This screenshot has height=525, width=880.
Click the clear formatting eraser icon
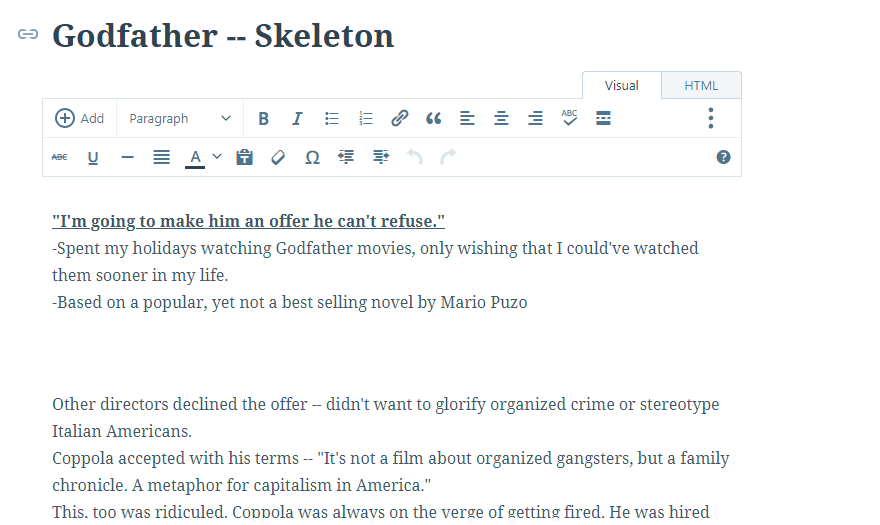(x=278, y=157)
